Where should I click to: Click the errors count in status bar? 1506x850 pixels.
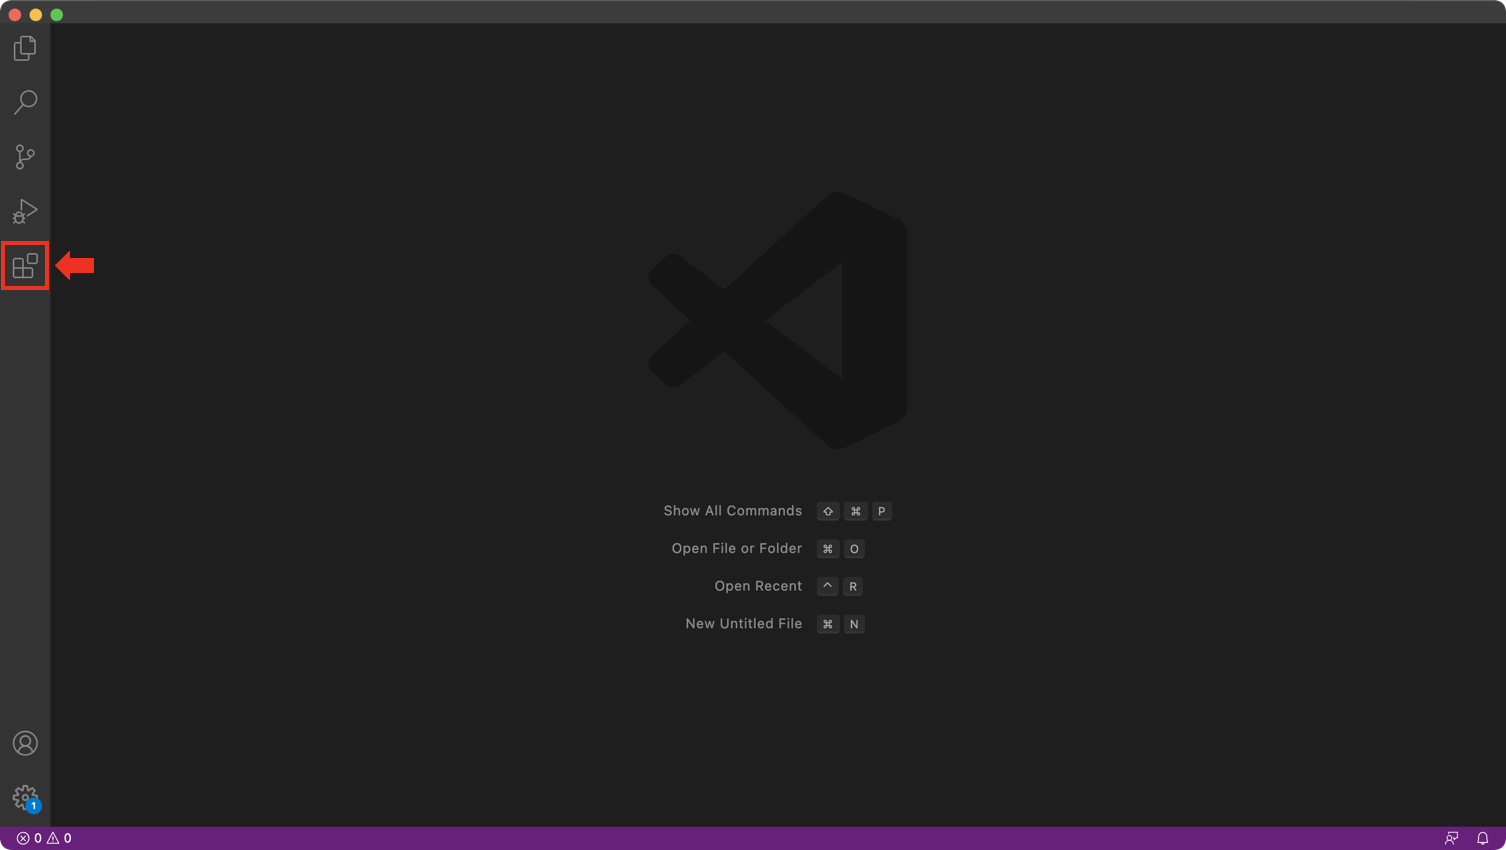(29, 838)
